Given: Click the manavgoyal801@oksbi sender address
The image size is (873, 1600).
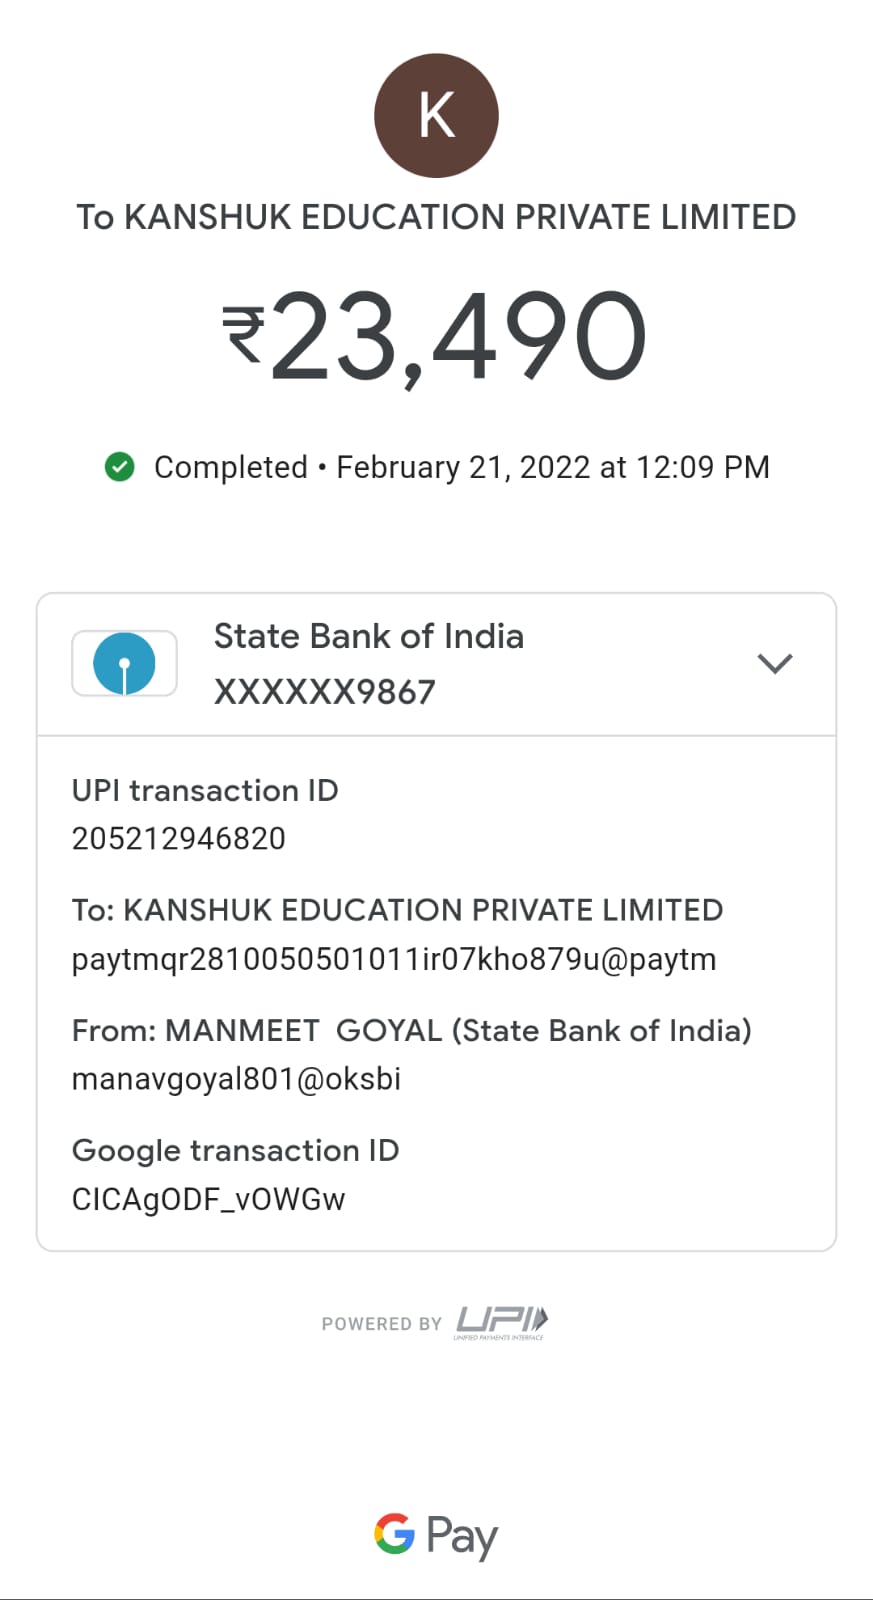Looking at the screenshot, I should click(236, 1079).
